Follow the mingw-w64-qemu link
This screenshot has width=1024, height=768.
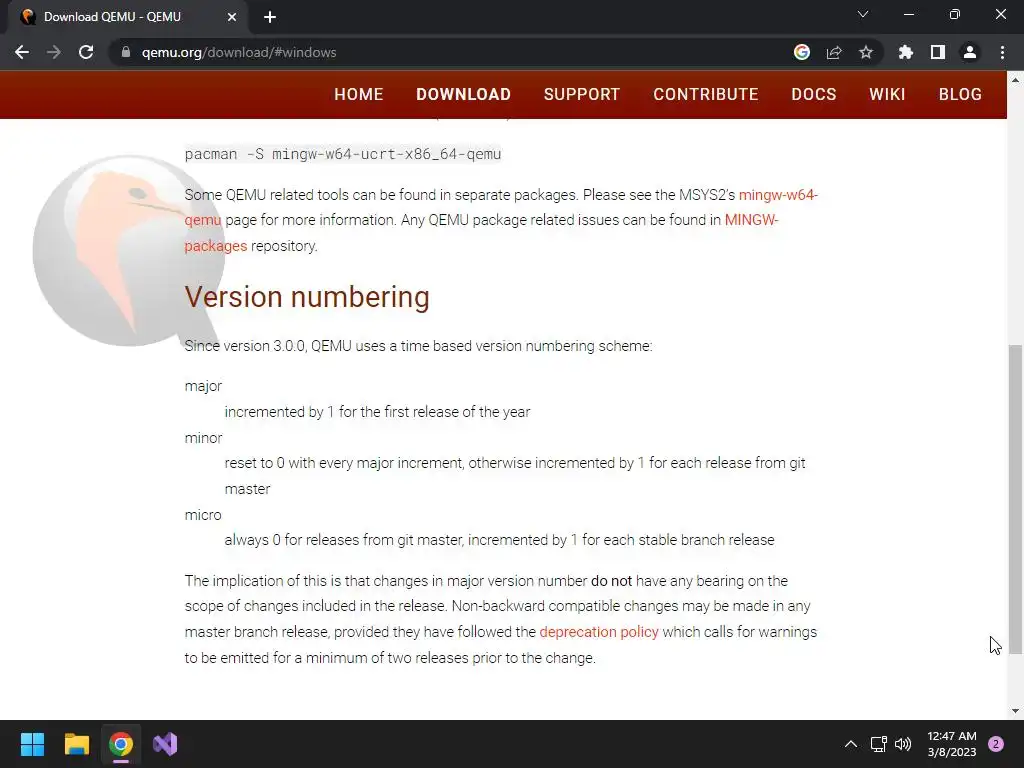click(778, 195)
